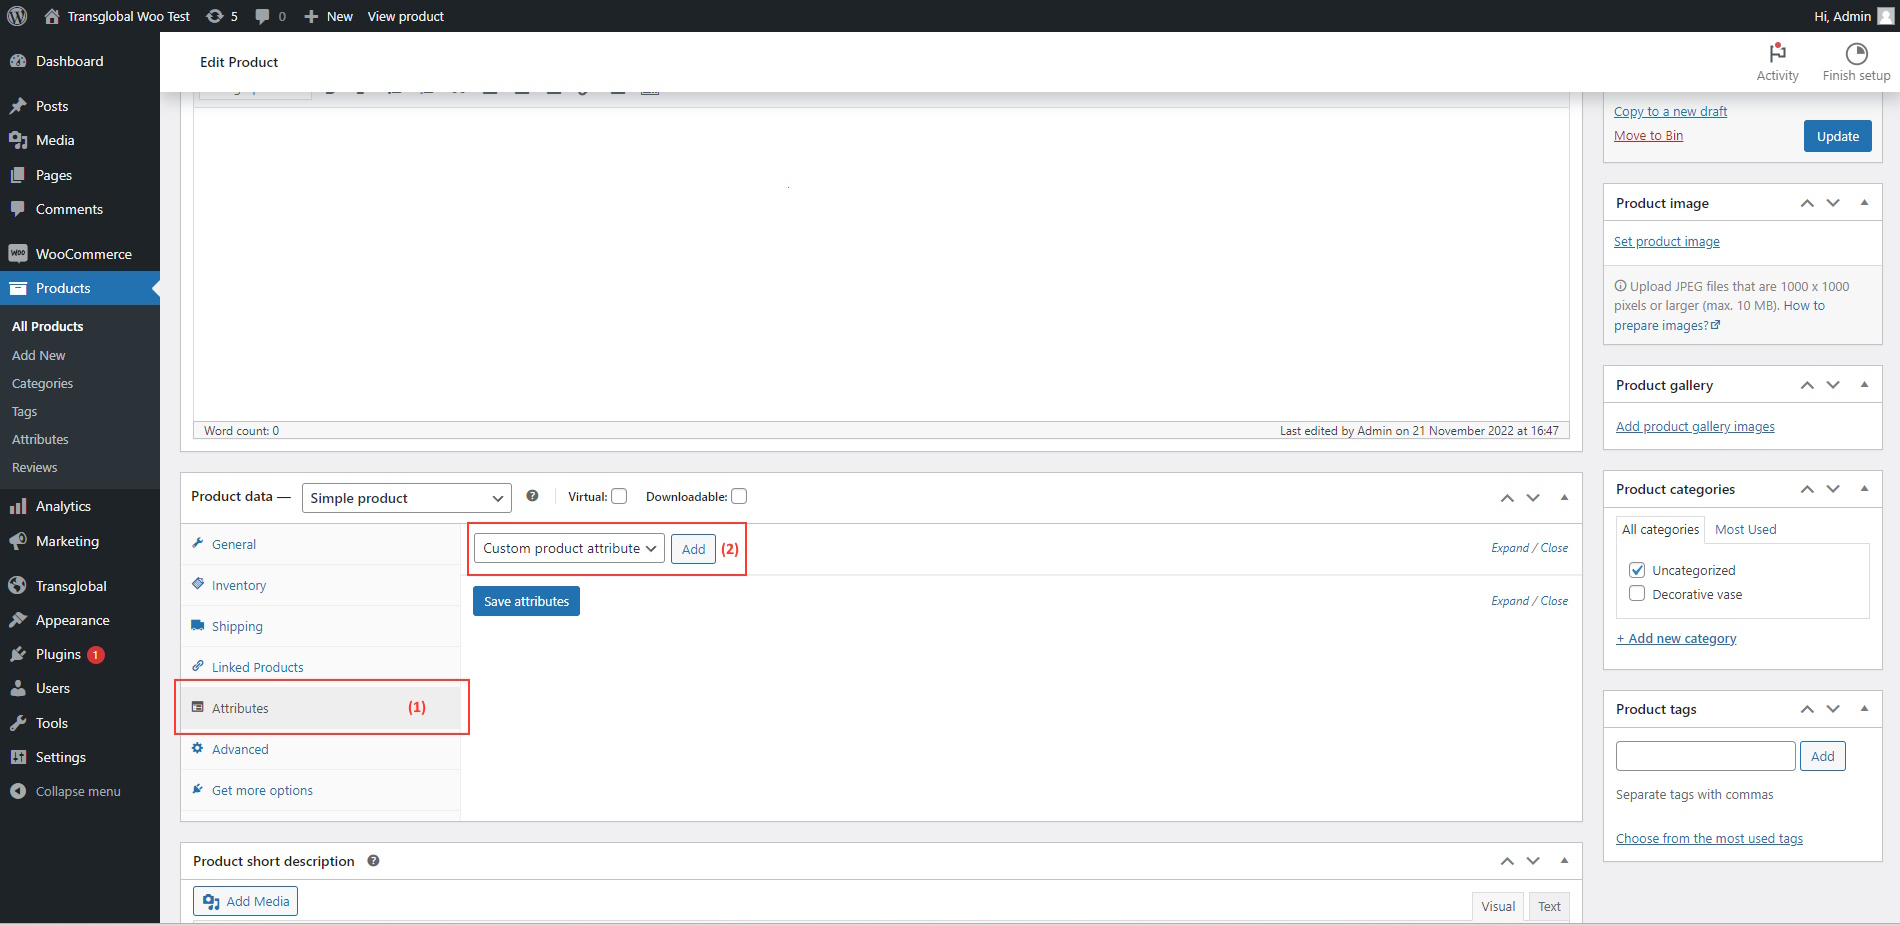
Task: Click the Set product image link
Action: 1666,242
